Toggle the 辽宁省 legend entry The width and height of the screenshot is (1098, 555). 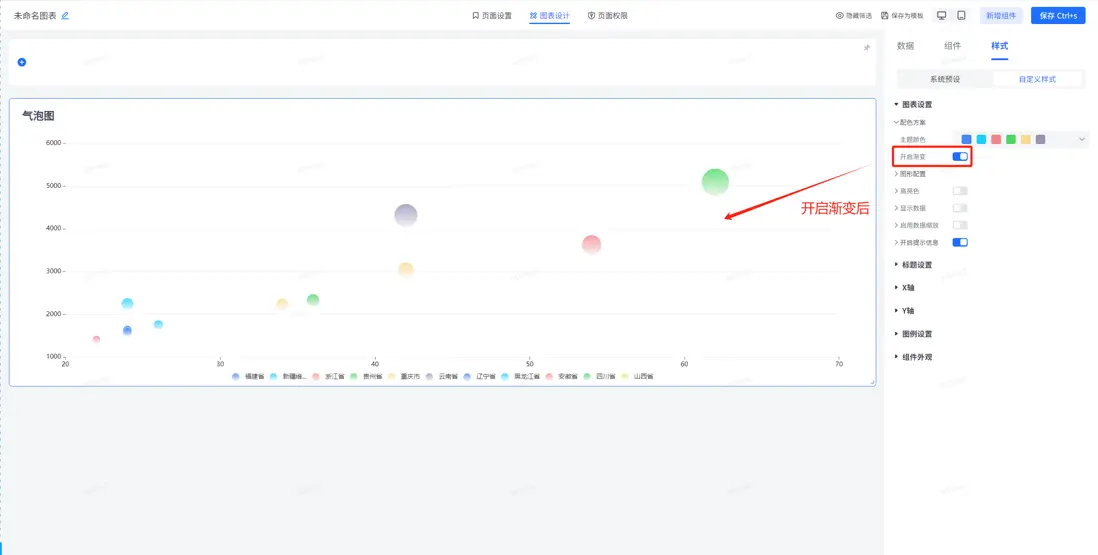click(x=480, y=377)
